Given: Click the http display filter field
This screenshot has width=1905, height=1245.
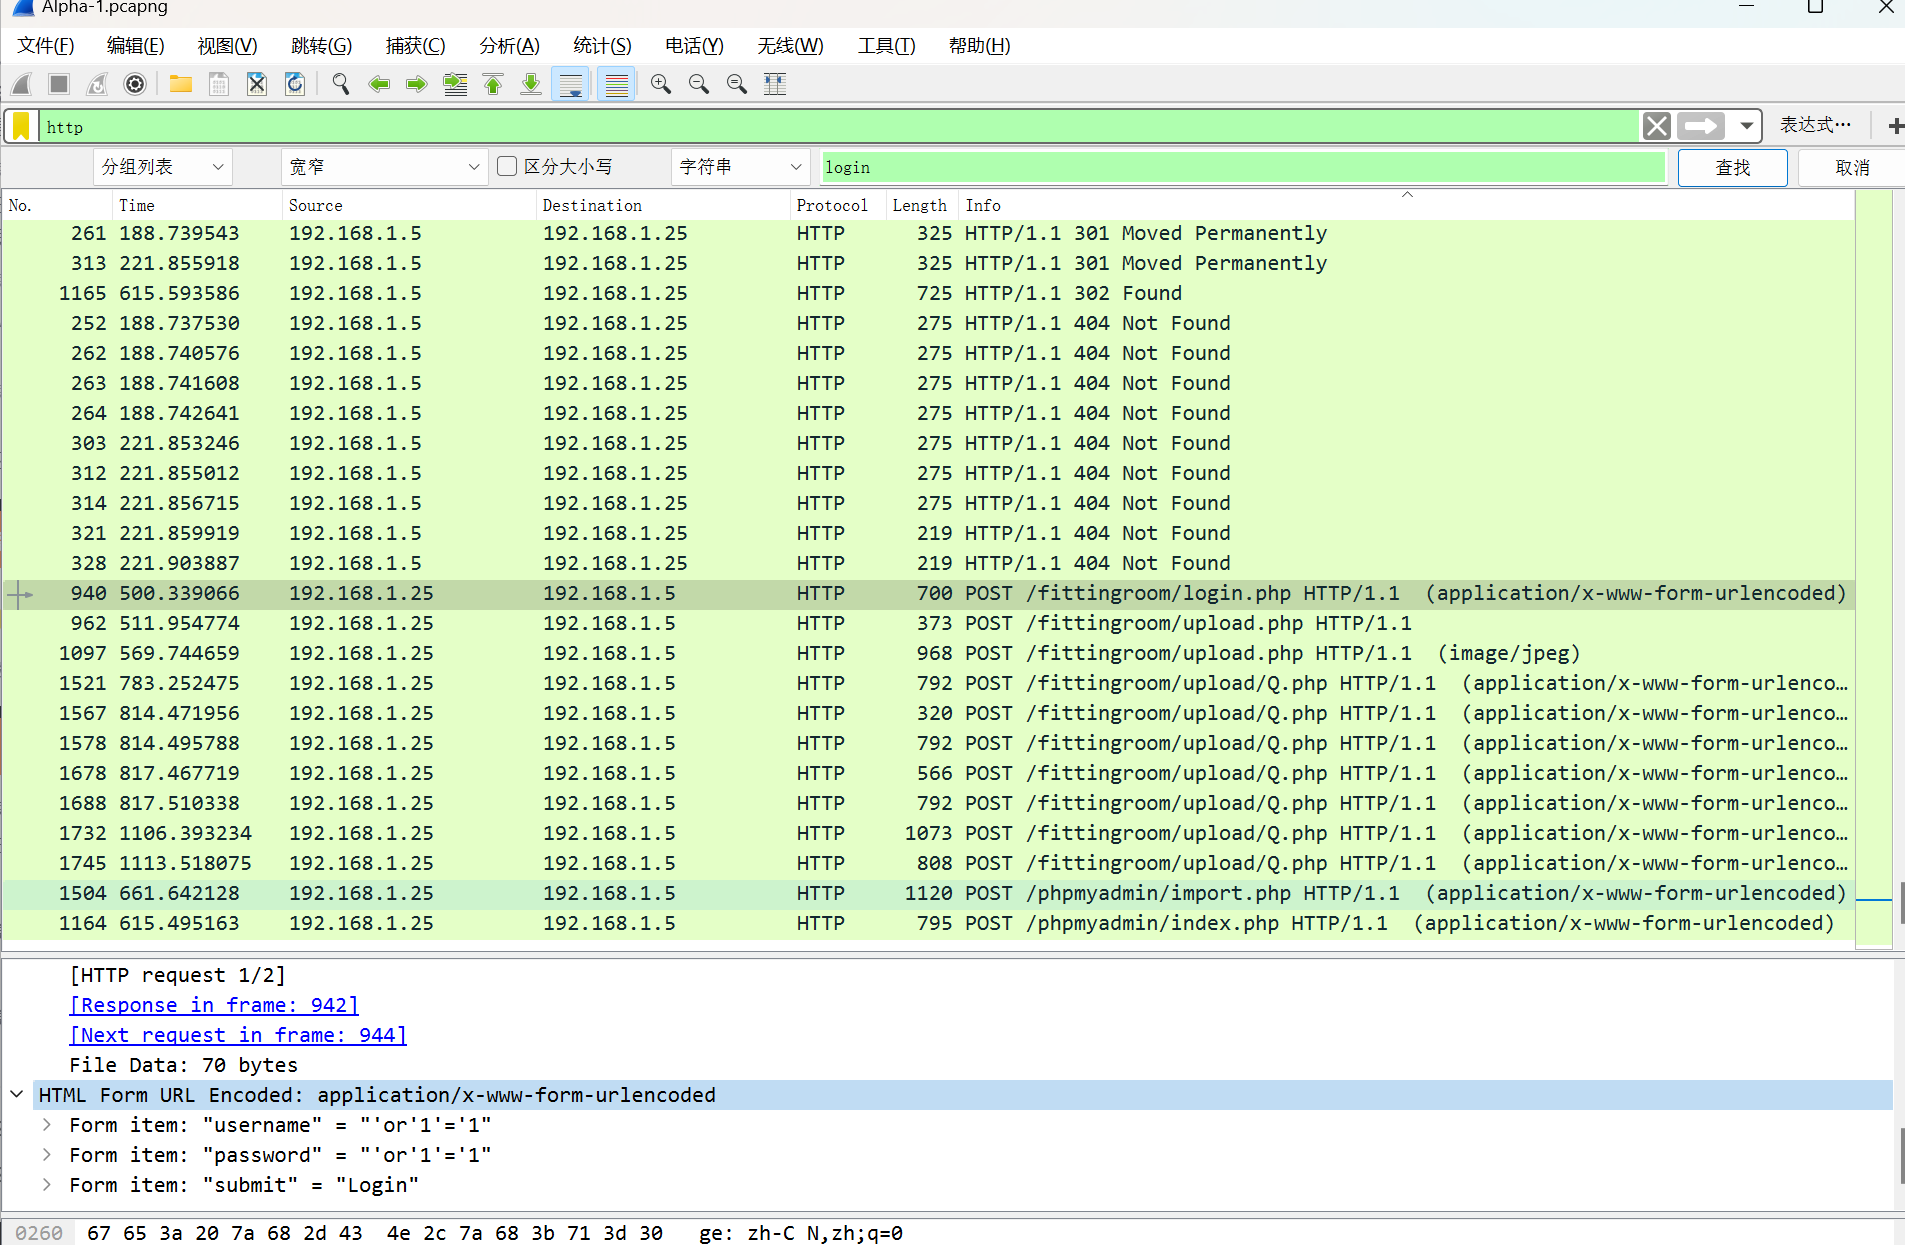Looking at the screenshot, I should [838, 127].
